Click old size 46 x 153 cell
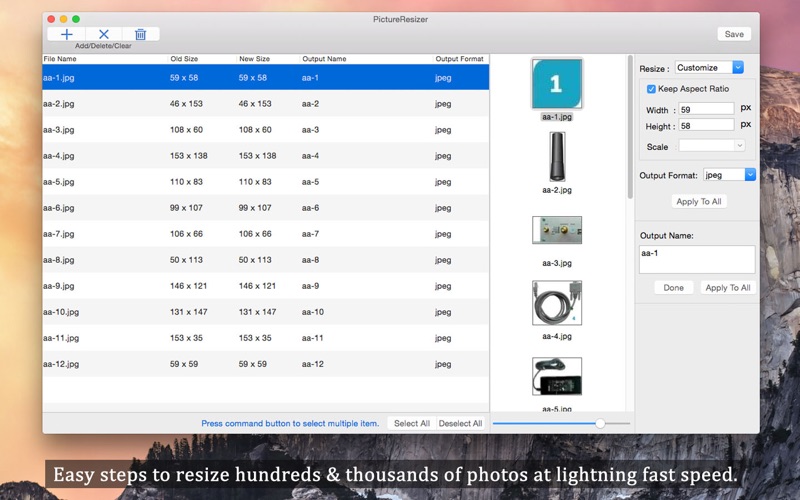The height and width of the screenshot is (500, 800). [186, 104]
